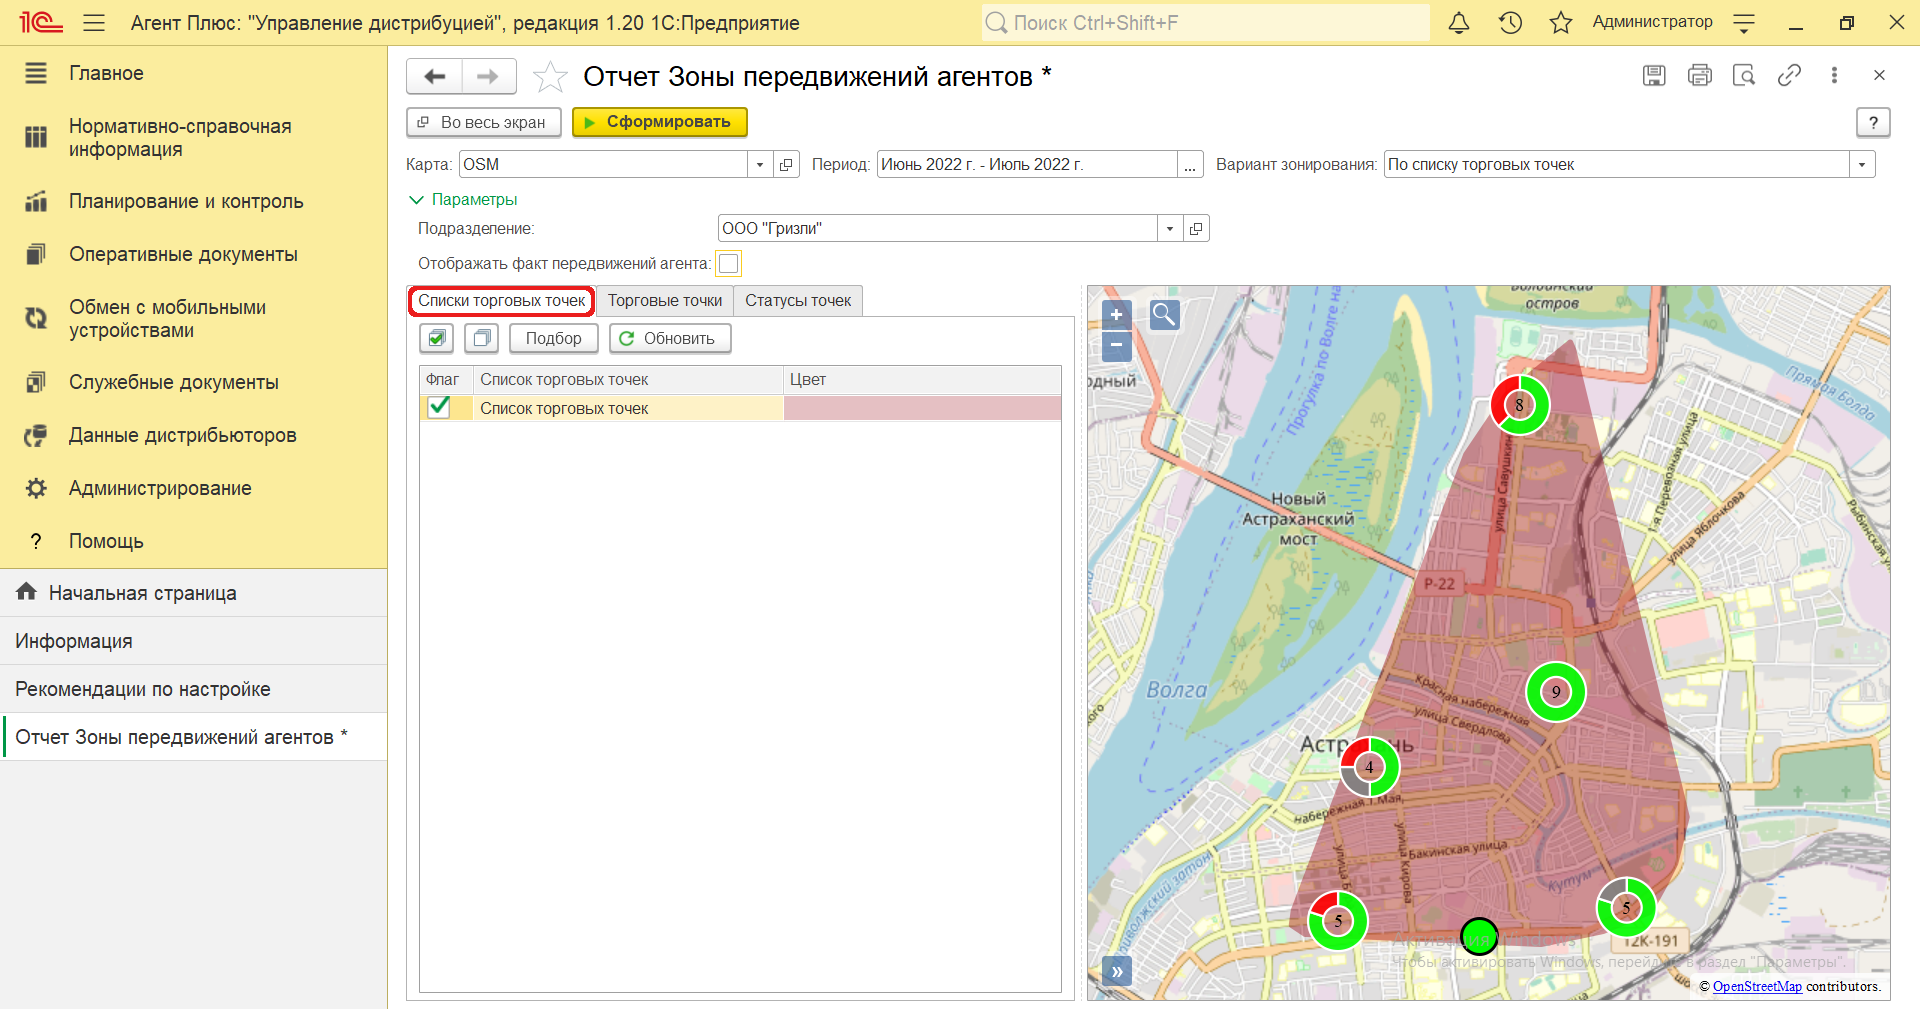This screenshot has height=1009, width=1920.
Task: Click the global search field
Action: click(x=1205, y=22)
